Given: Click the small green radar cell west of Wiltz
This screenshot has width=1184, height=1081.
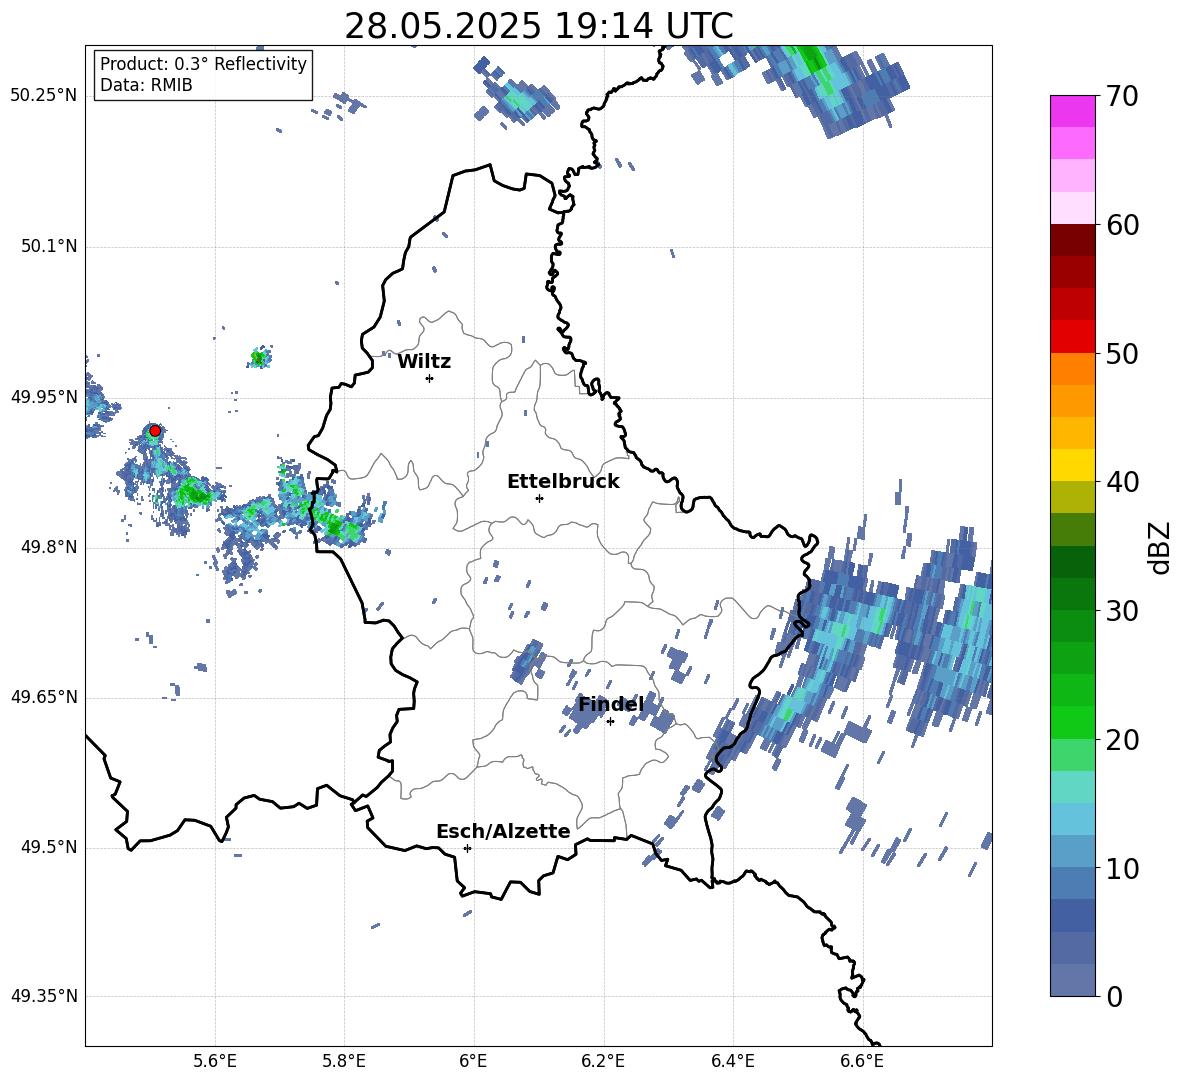Looking at the screenshot, I should point(259,357).
